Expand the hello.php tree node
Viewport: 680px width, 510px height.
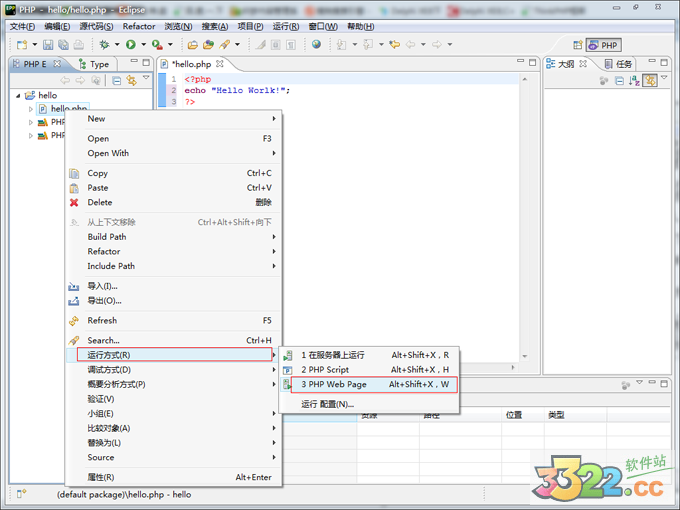coord(31,109)
